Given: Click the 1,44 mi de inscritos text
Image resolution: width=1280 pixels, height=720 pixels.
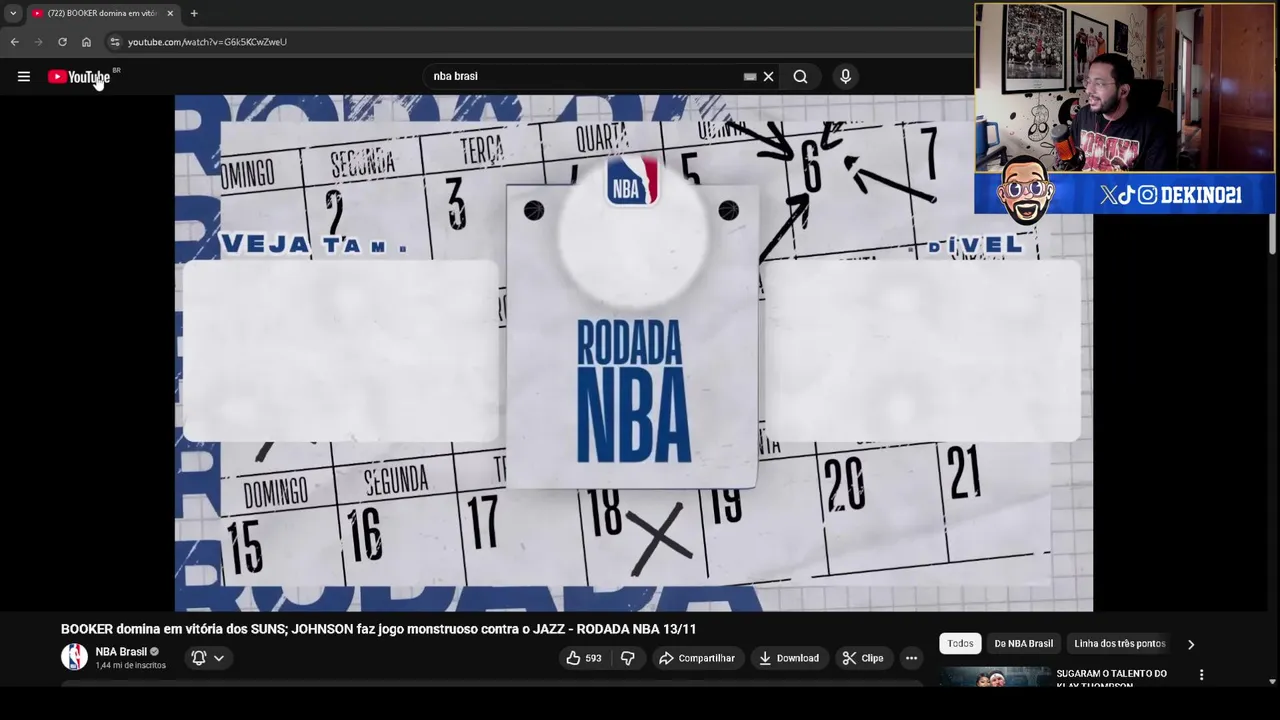Looking at the screenshot, I should pos(130,666).
